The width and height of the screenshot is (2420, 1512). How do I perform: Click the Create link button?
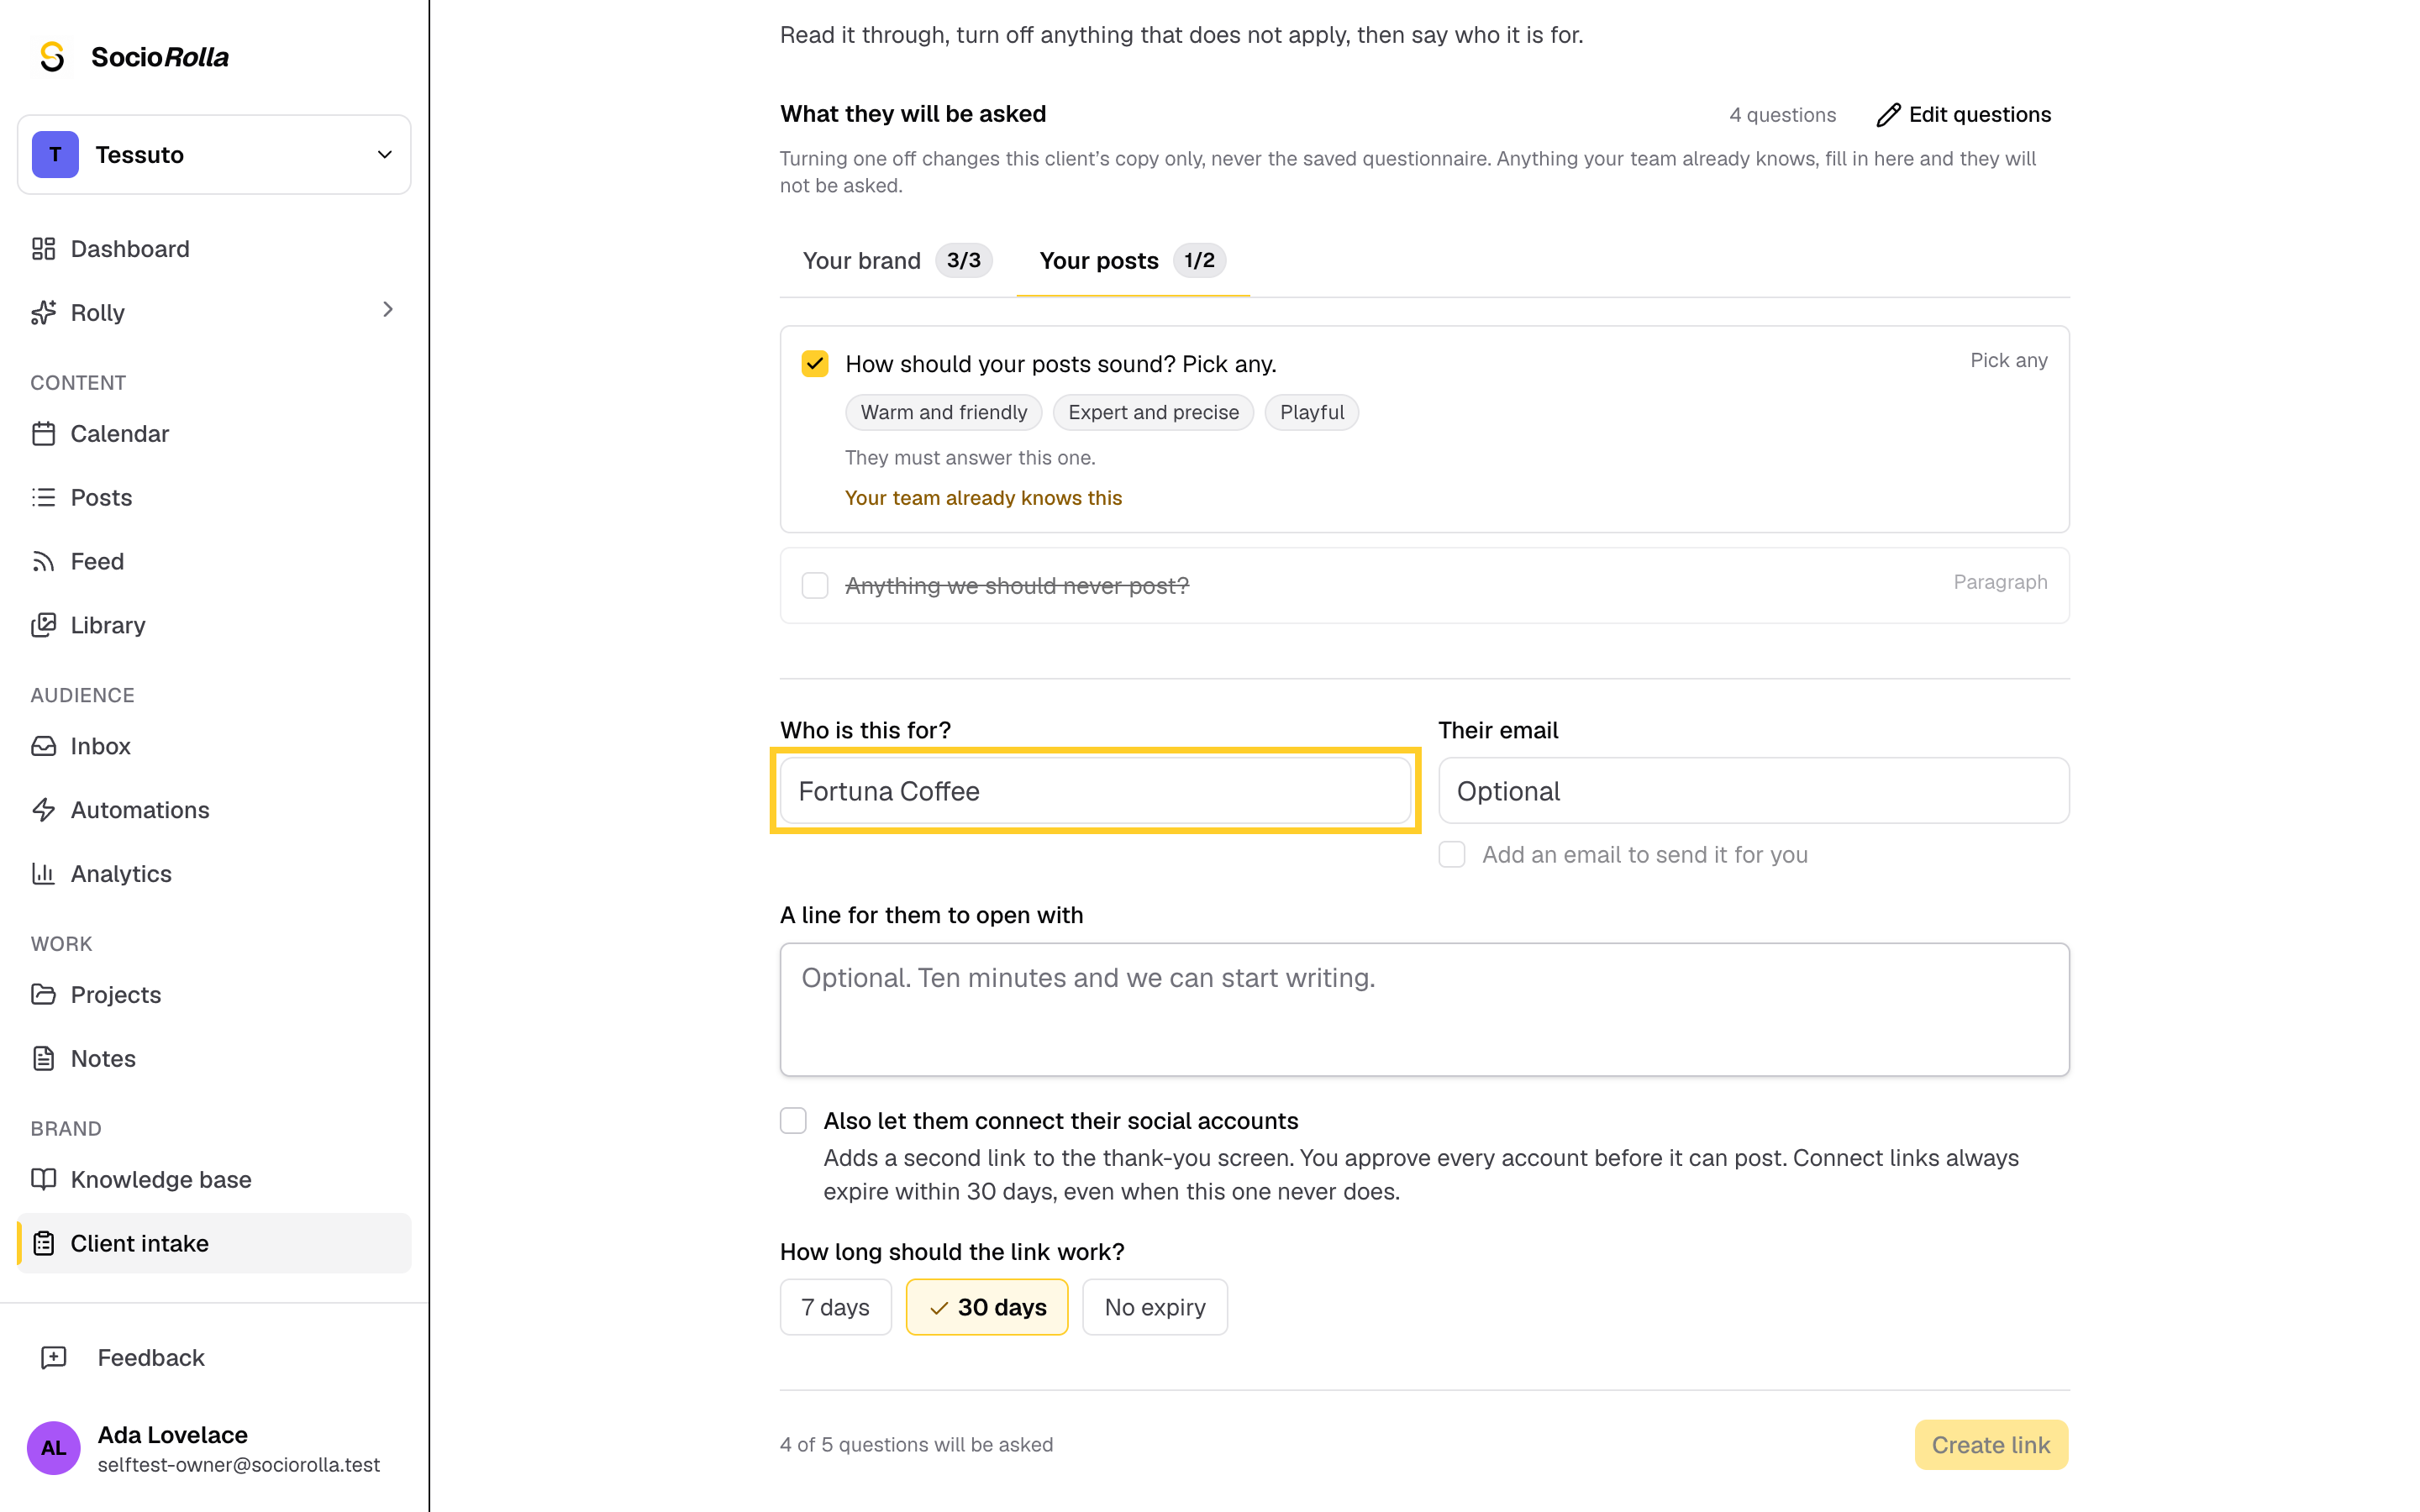pos(1991,1444)
